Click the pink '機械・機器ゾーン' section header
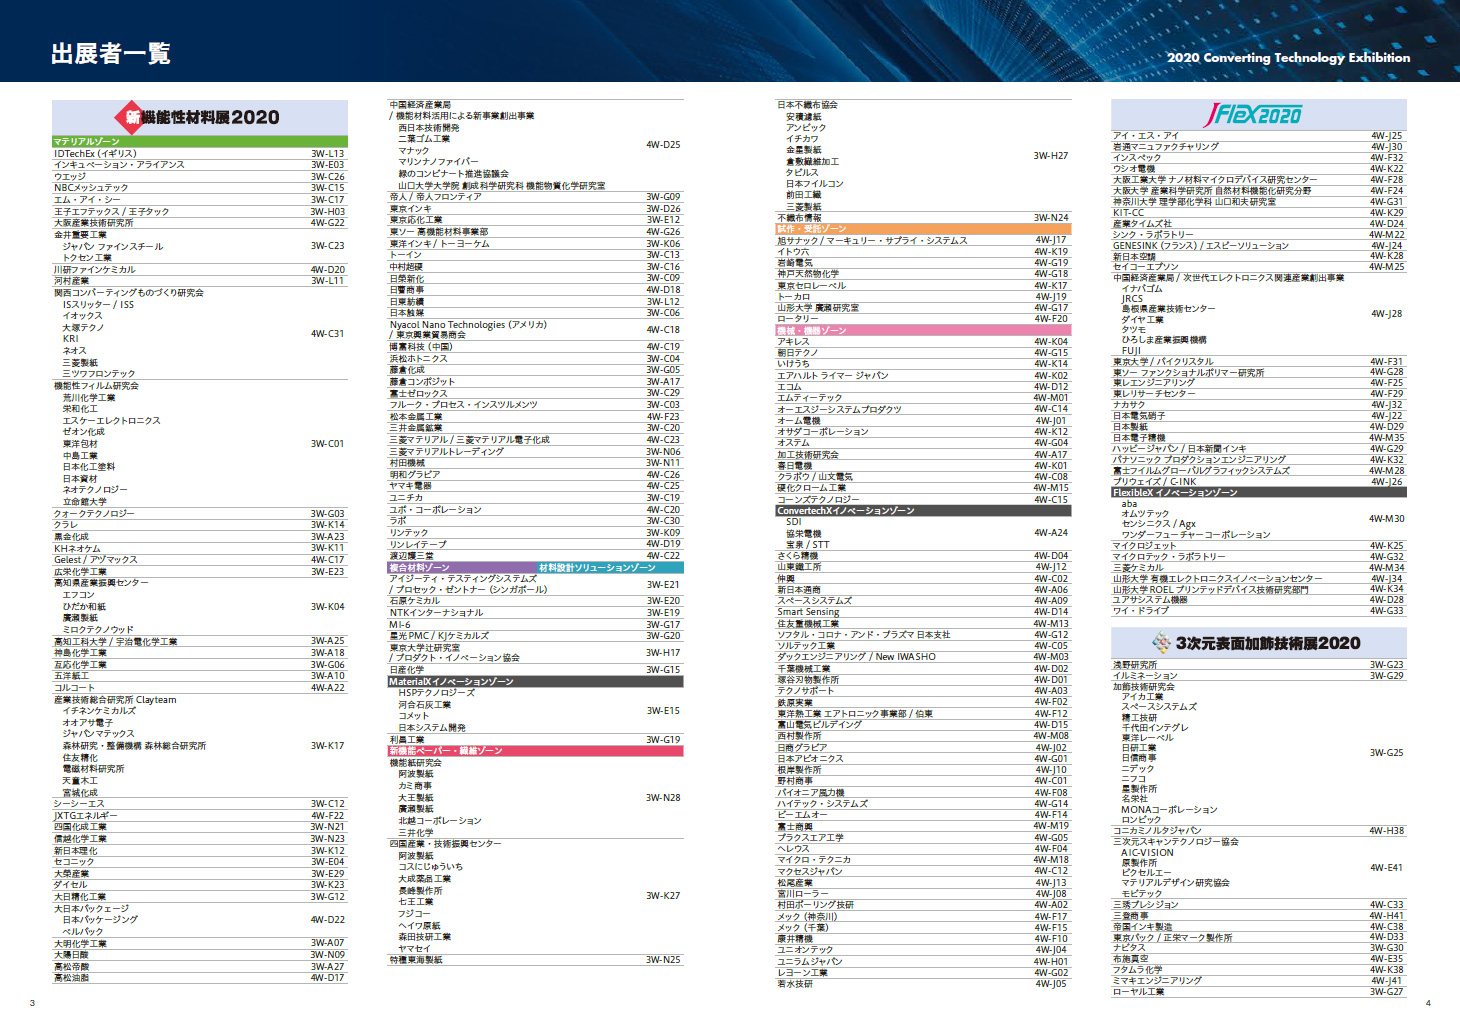 (923, 330)
